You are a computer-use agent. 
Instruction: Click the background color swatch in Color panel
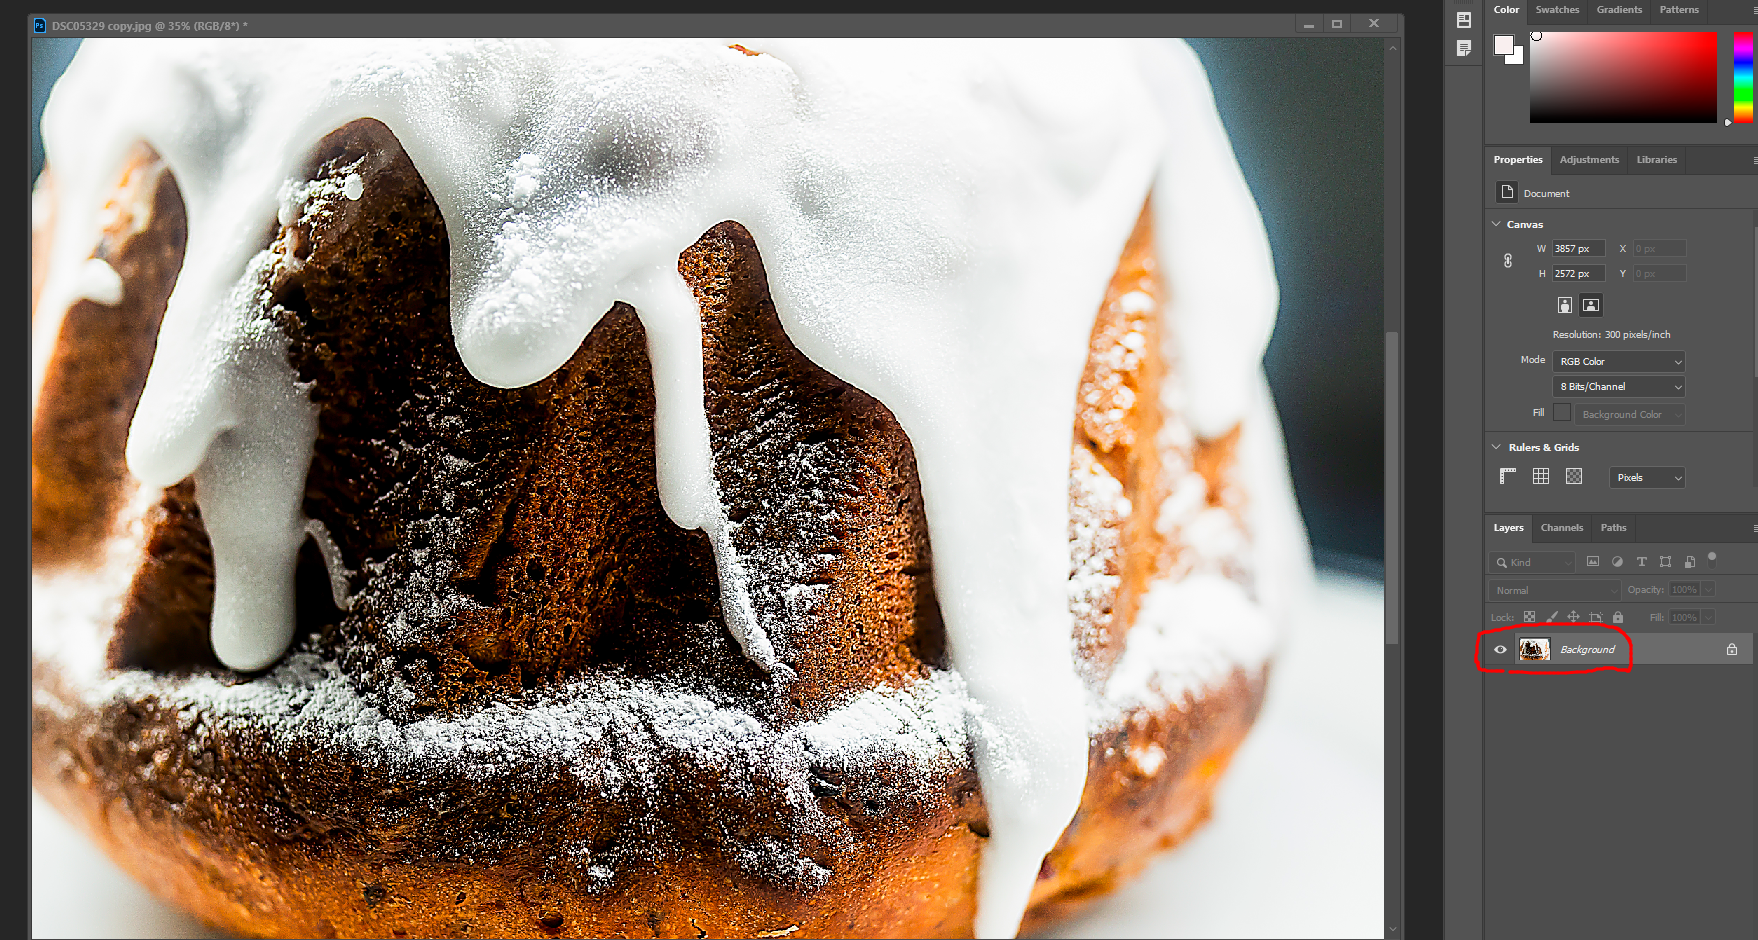tap(1517, 57)
